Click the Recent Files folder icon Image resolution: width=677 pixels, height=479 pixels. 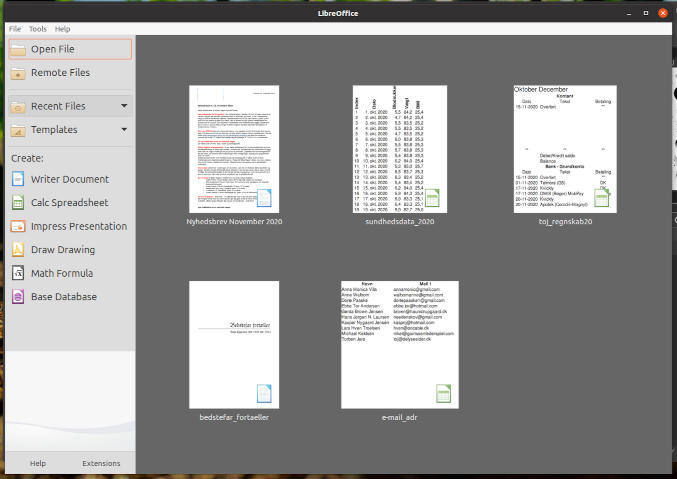coord(18,106)
